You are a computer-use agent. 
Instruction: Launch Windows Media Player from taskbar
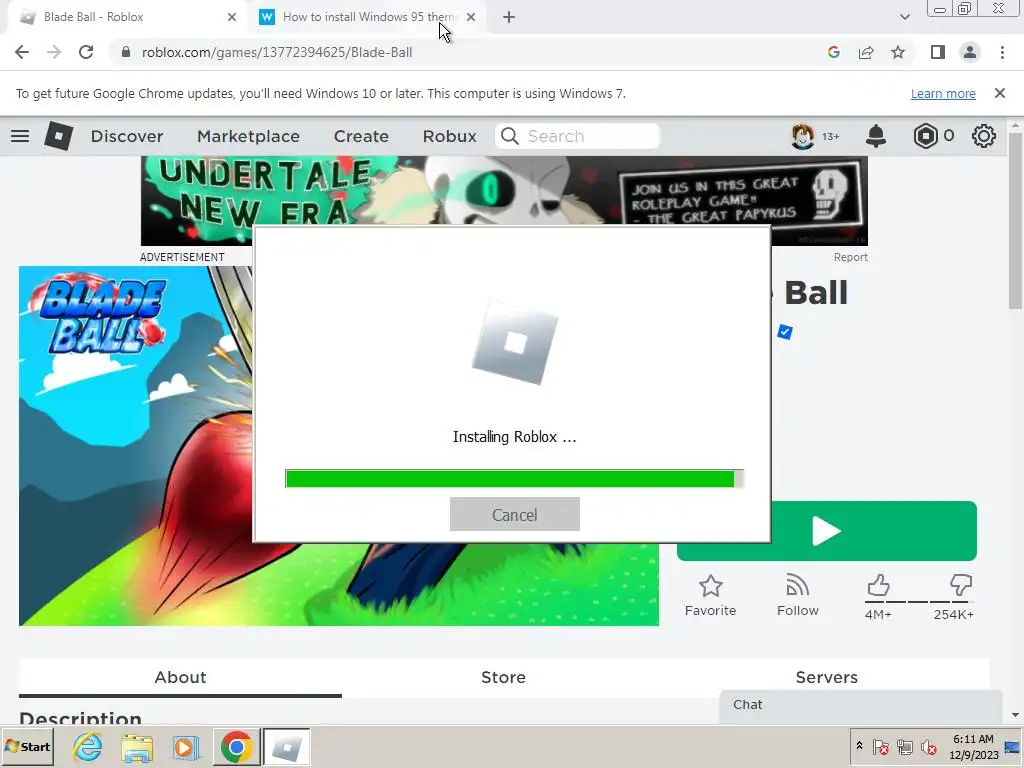186,746
